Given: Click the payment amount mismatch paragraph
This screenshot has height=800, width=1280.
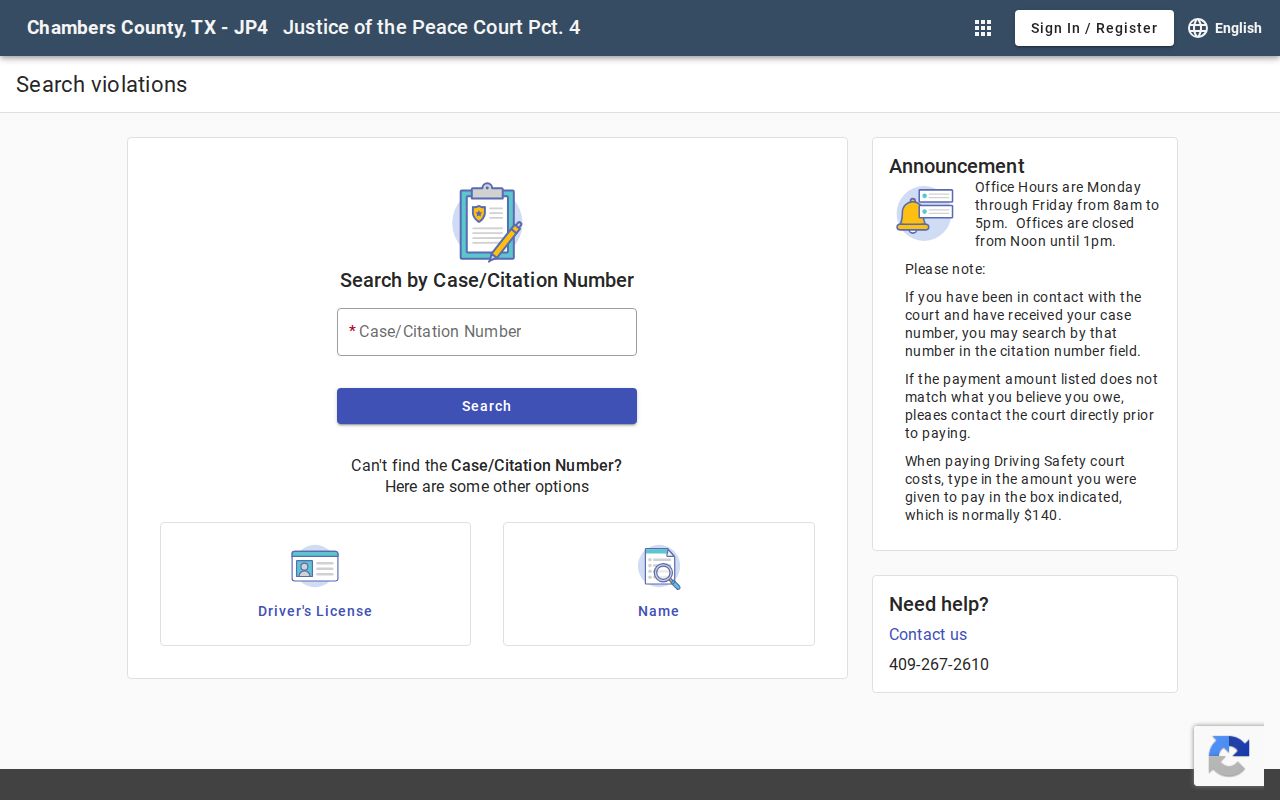Looking at the screenshot, I should point(1031,406).
